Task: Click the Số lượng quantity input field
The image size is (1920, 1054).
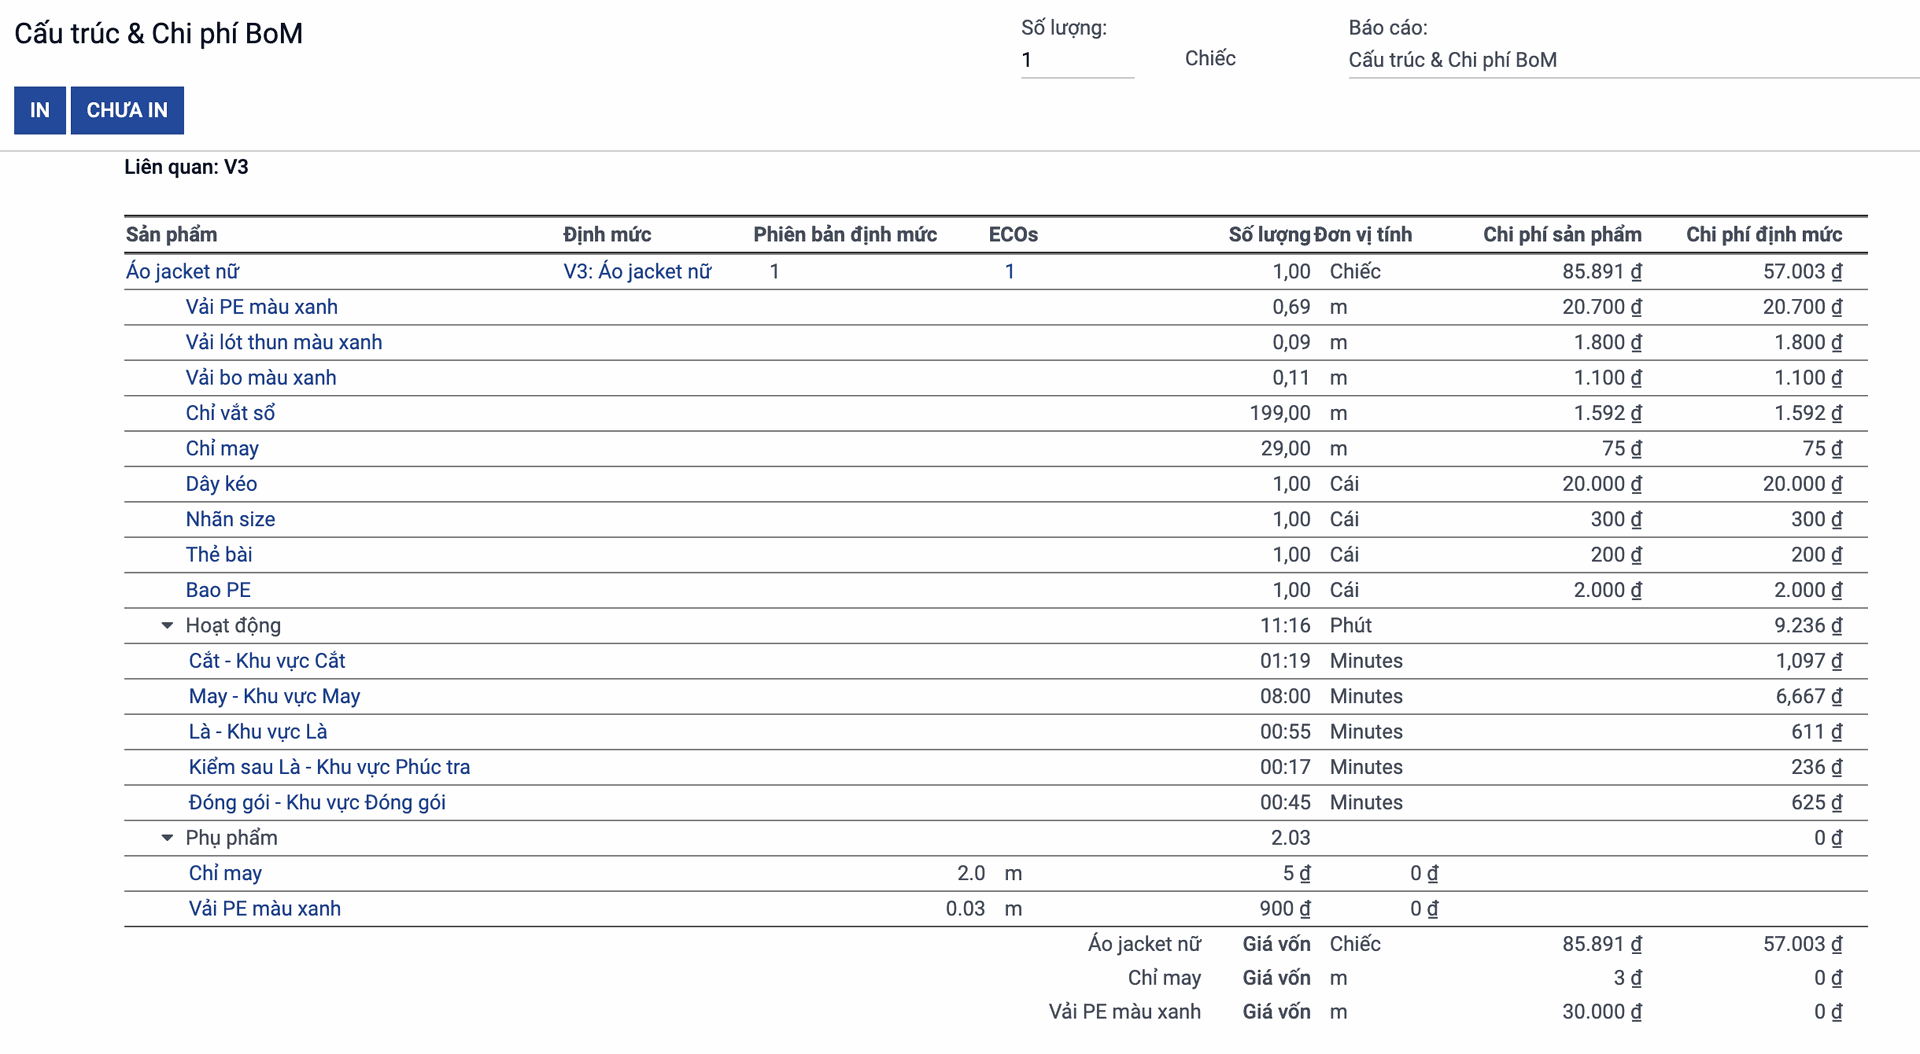Action: (1077, 60)
